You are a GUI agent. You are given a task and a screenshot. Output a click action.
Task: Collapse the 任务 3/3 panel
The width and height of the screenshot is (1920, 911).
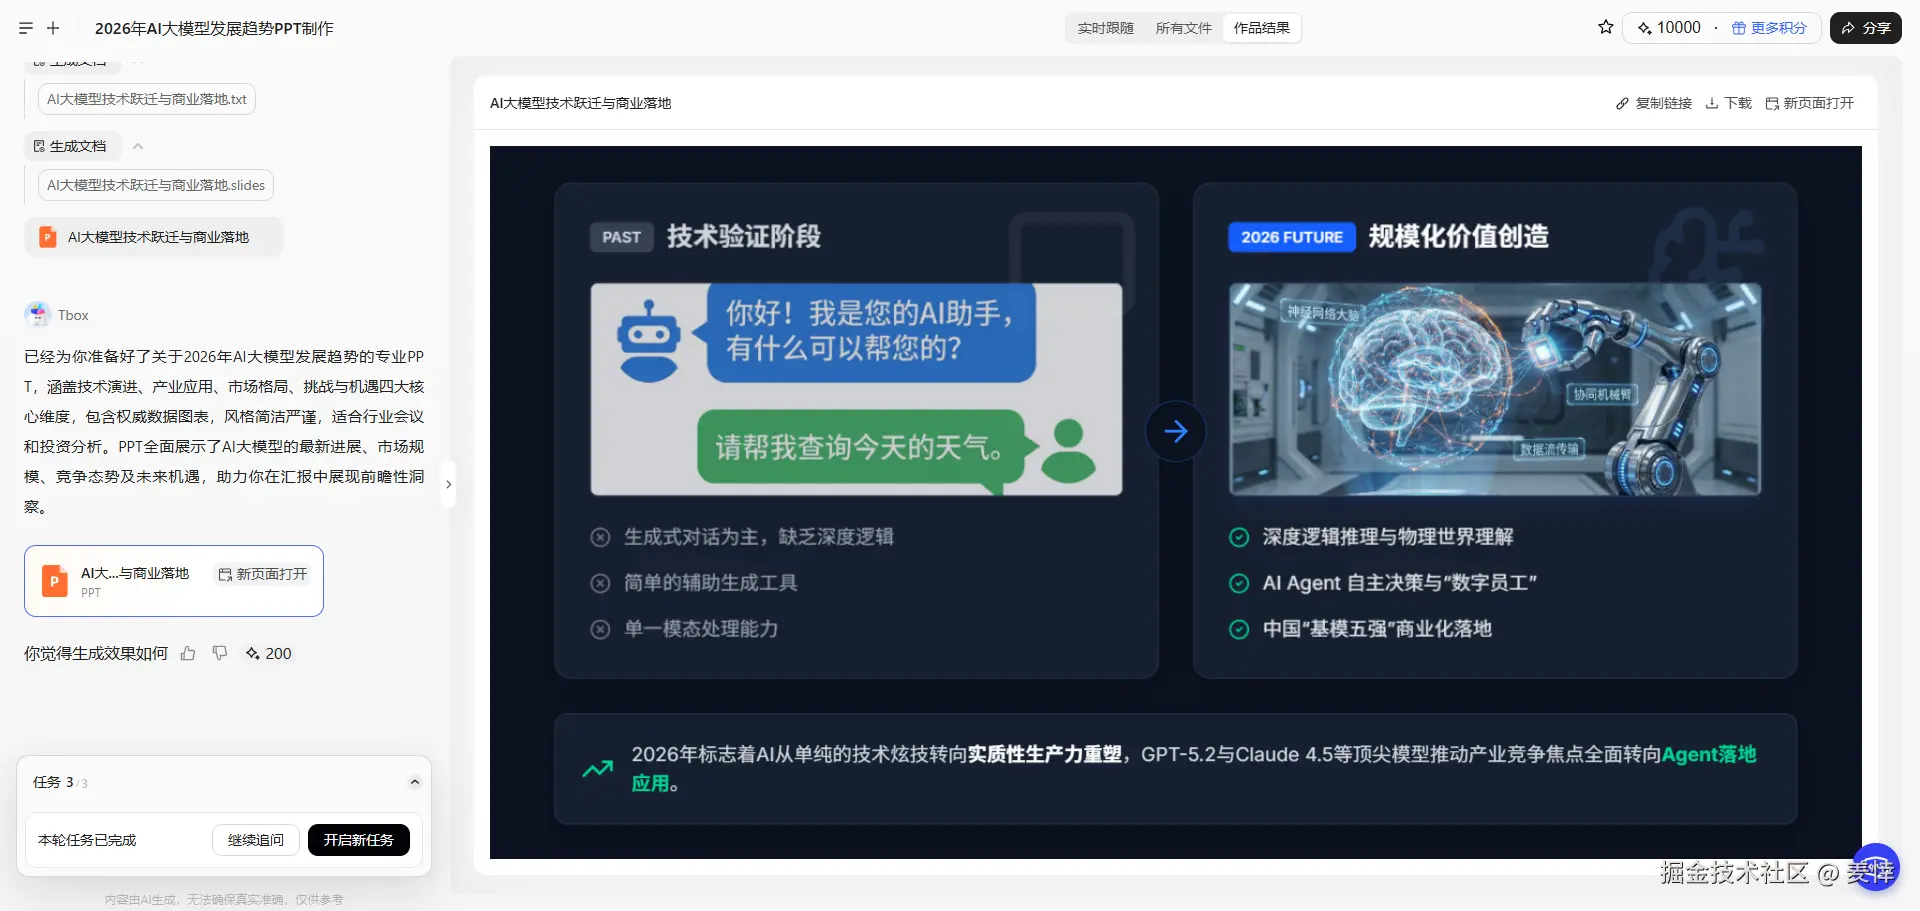coord(415,781)
